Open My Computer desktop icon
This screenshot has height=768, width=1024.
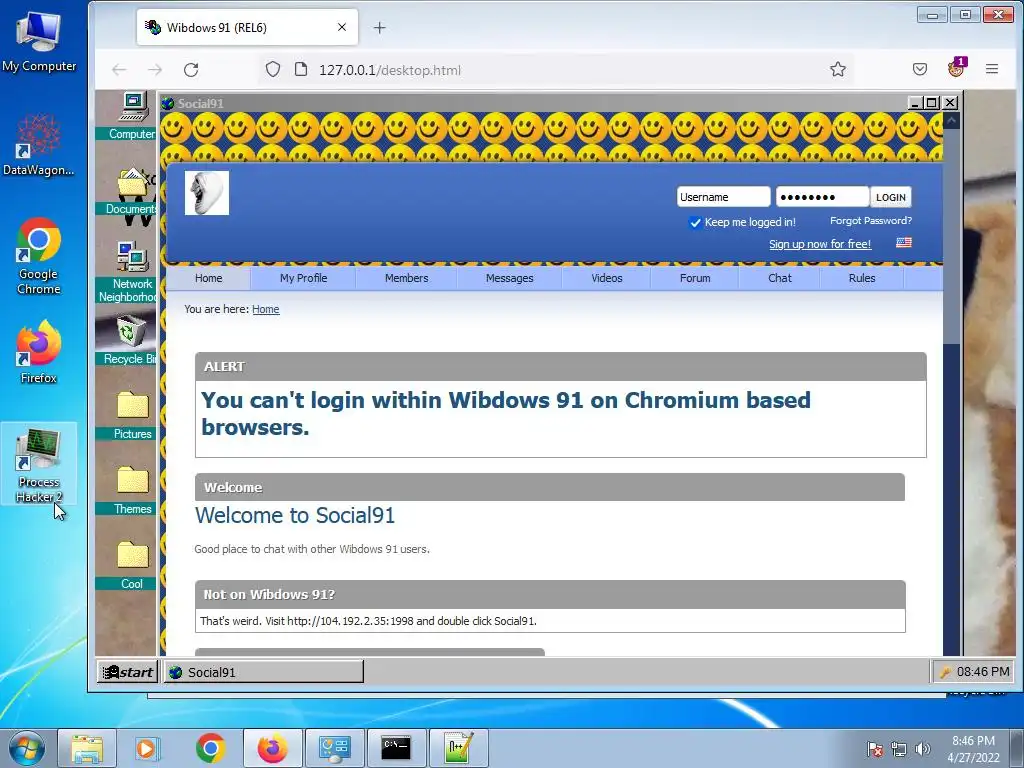[39, 40]
